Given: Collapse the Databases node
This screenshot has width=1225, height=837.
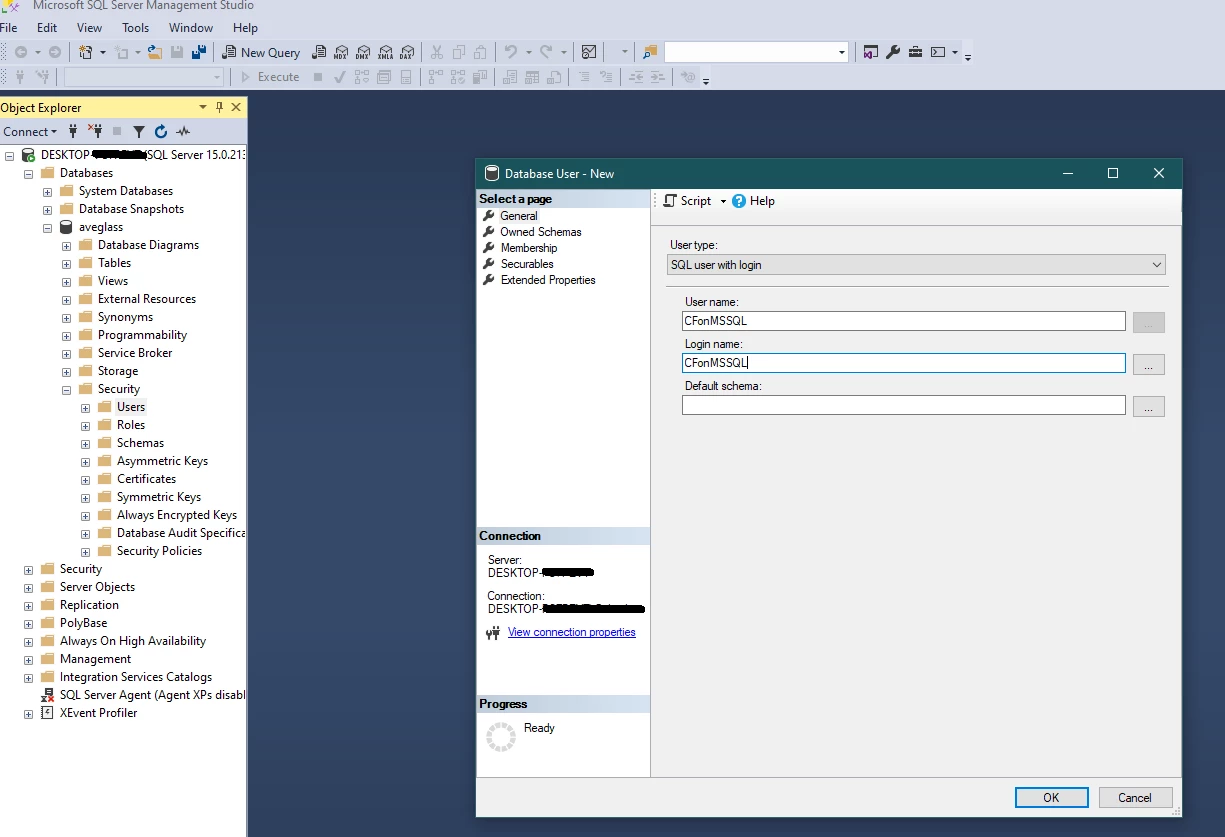Looking at the screenshot, I should 28,173.
